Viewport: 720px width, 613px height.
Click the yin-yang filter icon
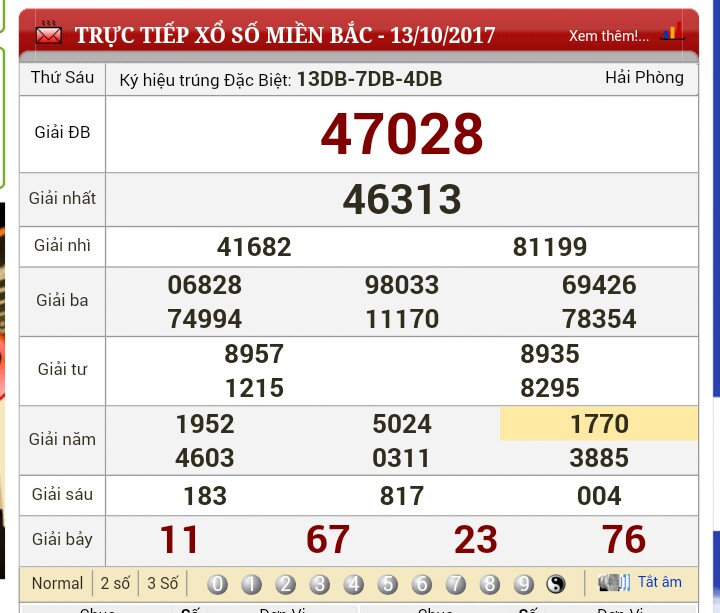click(x=557, y=584)
